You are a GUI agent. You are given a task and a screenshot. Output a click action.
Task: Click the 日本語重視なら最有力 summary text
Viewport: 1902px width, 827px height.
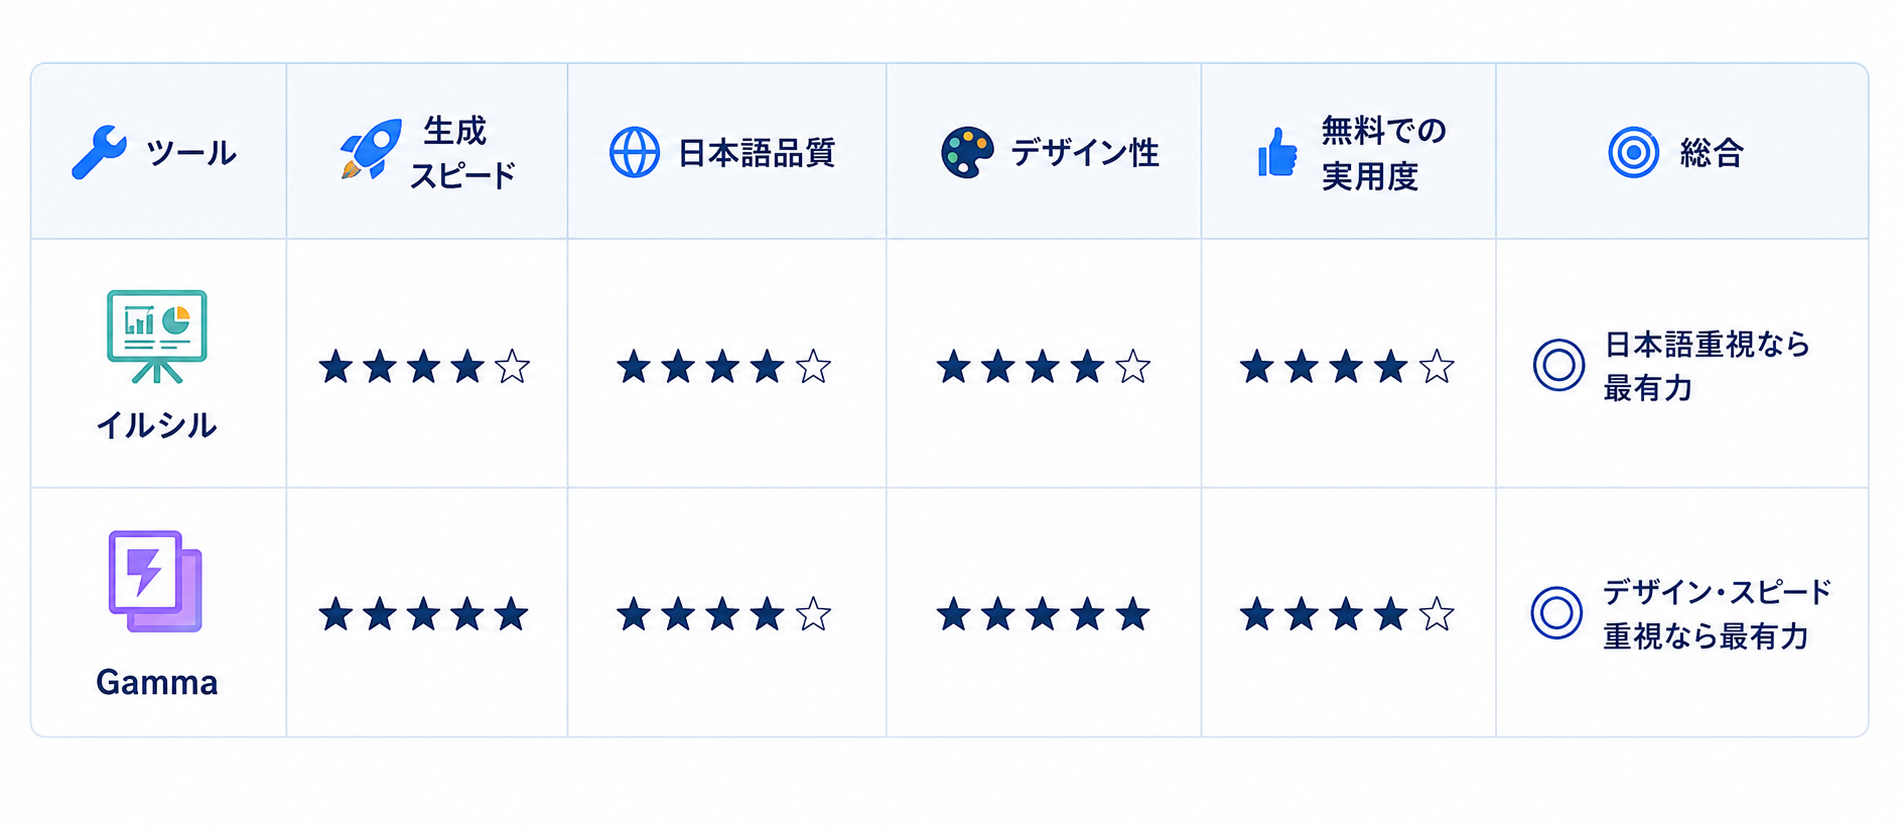pyautogui.click(x=1707, y=366)
